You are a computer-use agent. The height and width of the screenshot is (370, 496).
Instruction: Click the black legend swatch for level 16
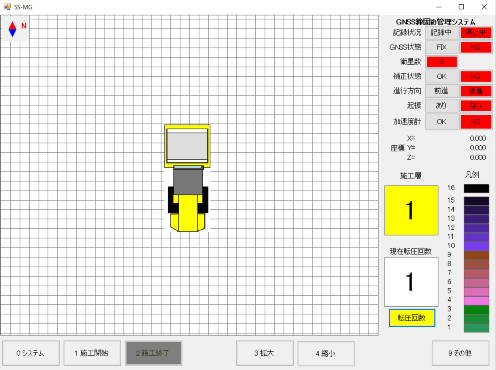pos(476,188)
